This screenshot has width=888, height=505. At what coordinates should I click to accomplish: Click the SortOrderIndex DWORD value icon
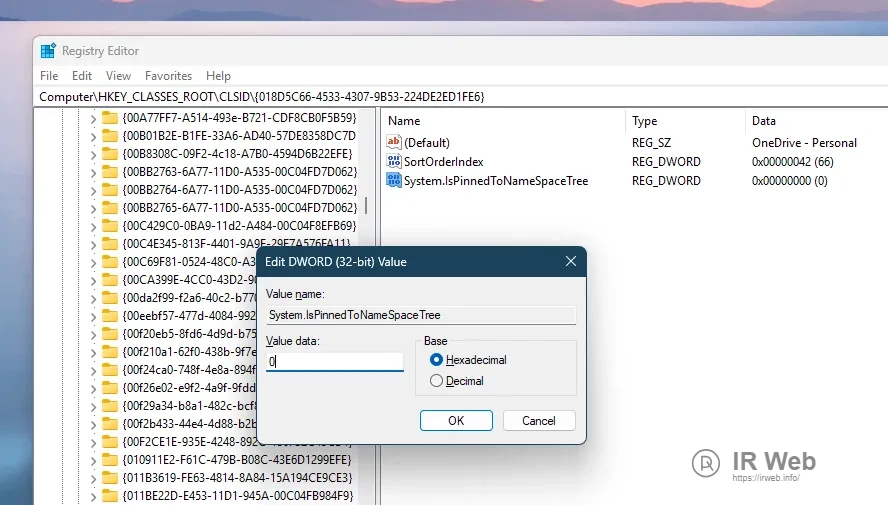pyautogui.click(x=394, y=162)
